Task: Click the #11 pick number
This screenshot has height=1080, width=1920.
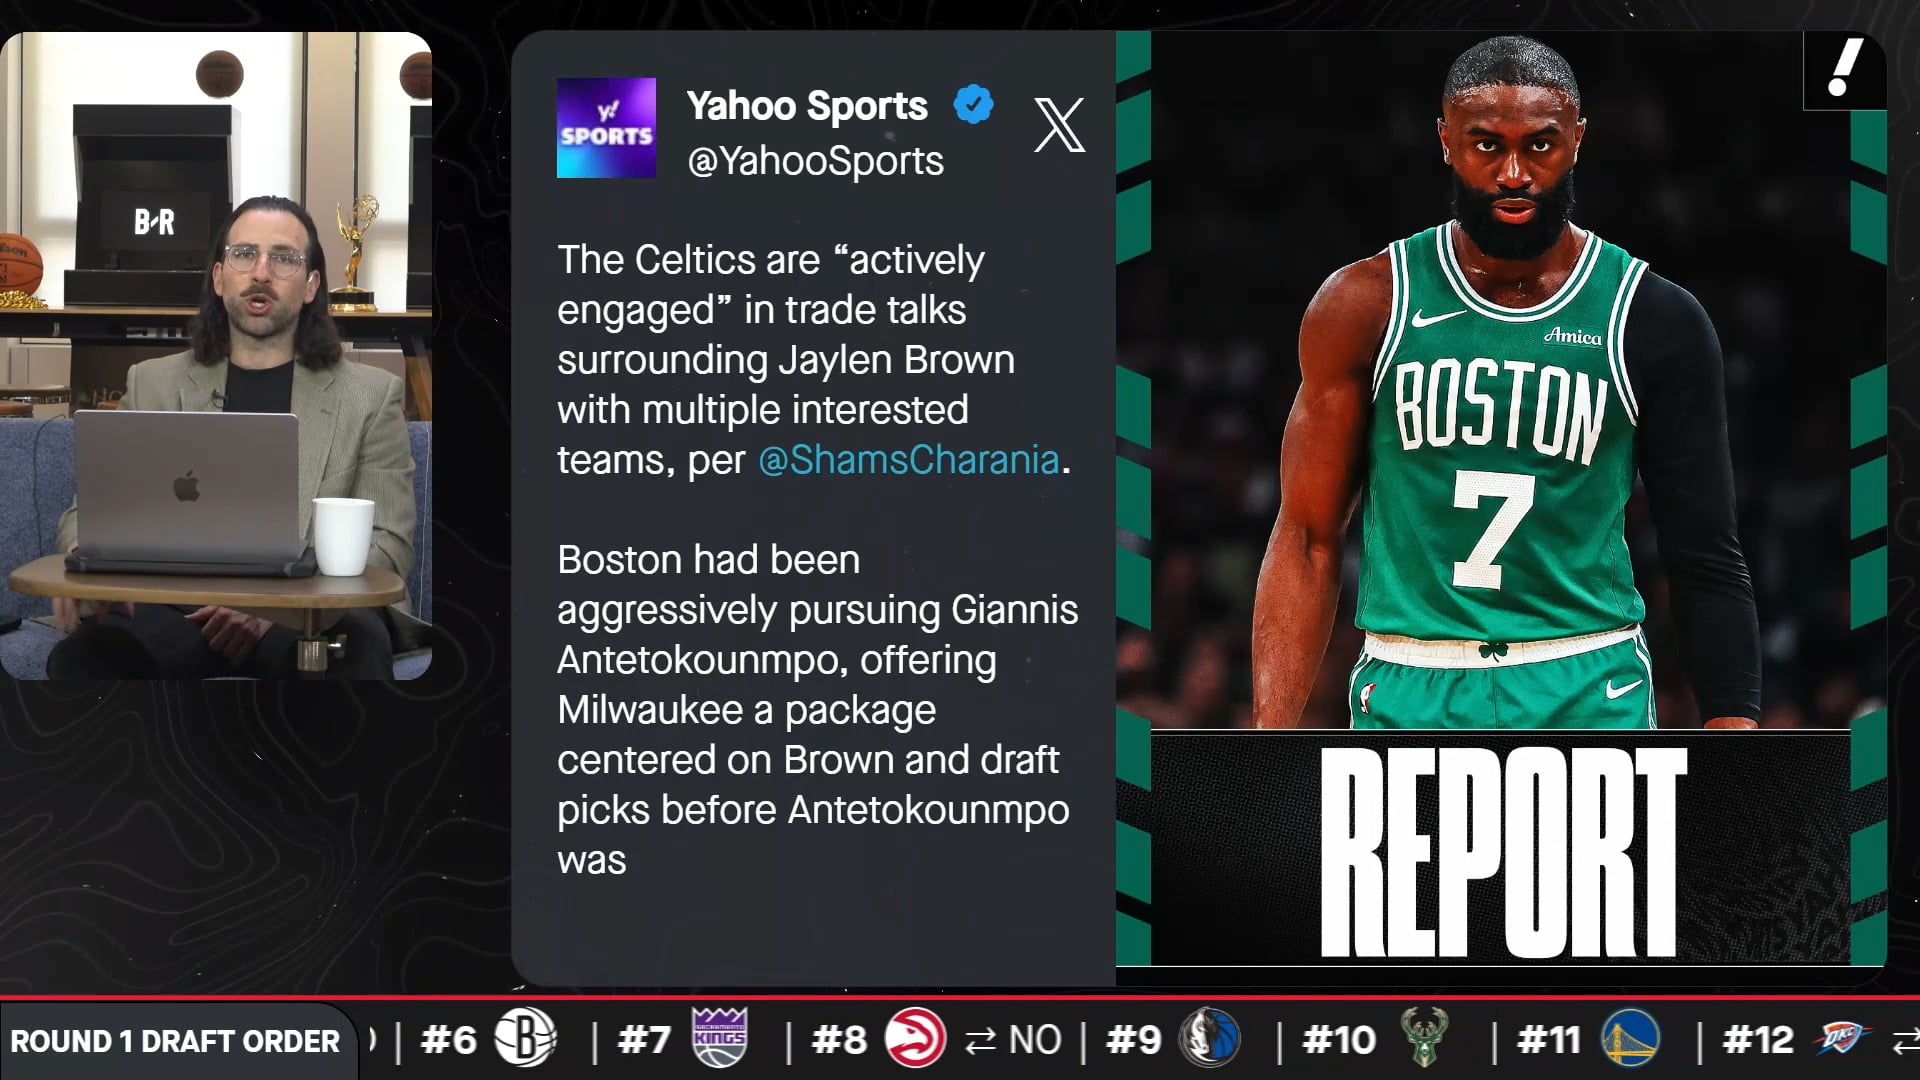Action: pos(1548,1041)
